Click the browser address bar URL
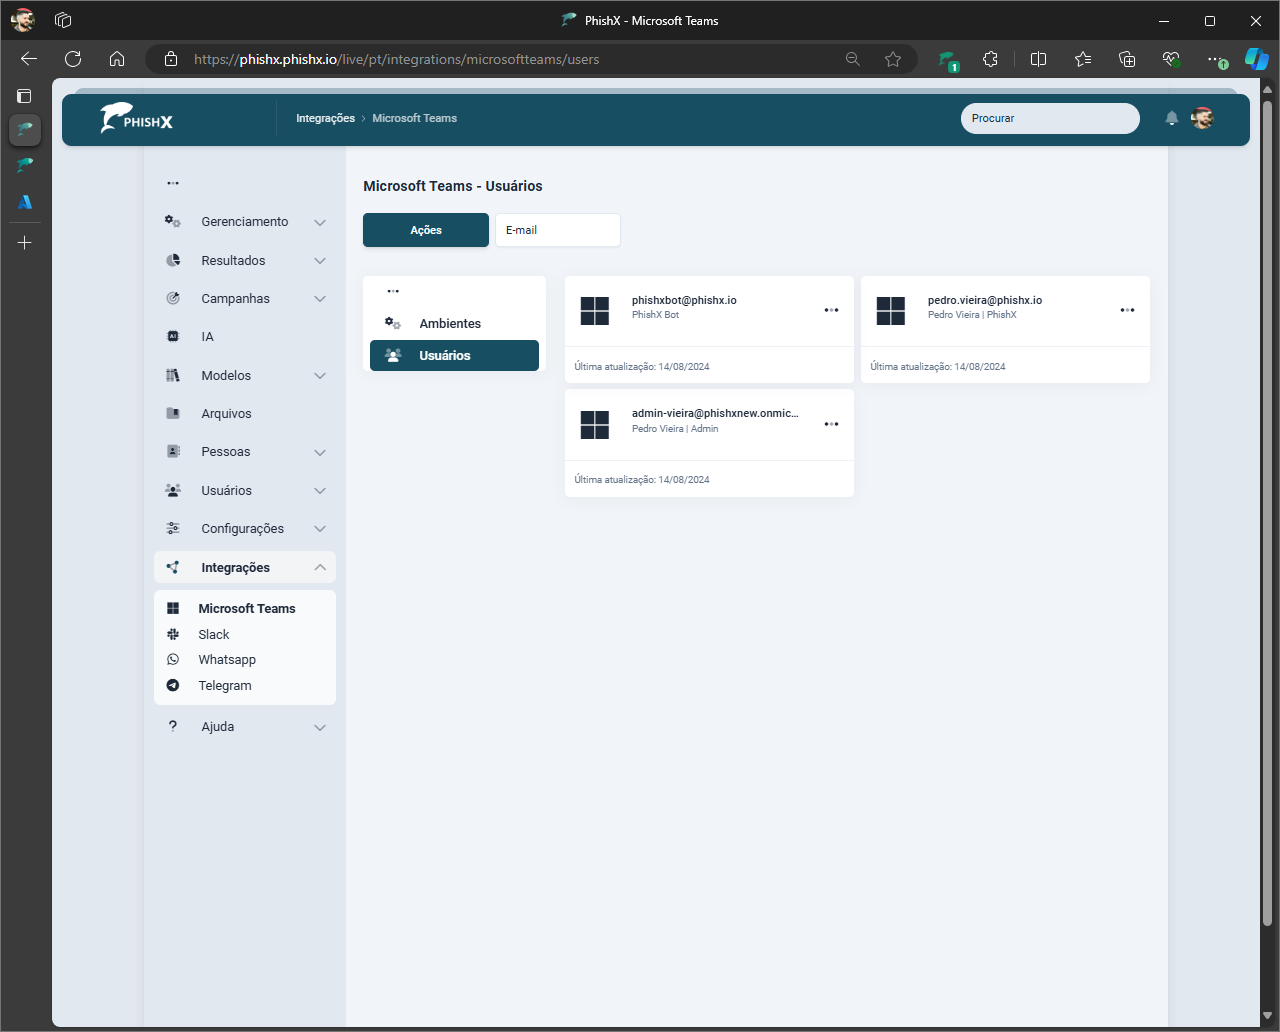Screen dimensions: 1280x1032 (x=396, y=59)
